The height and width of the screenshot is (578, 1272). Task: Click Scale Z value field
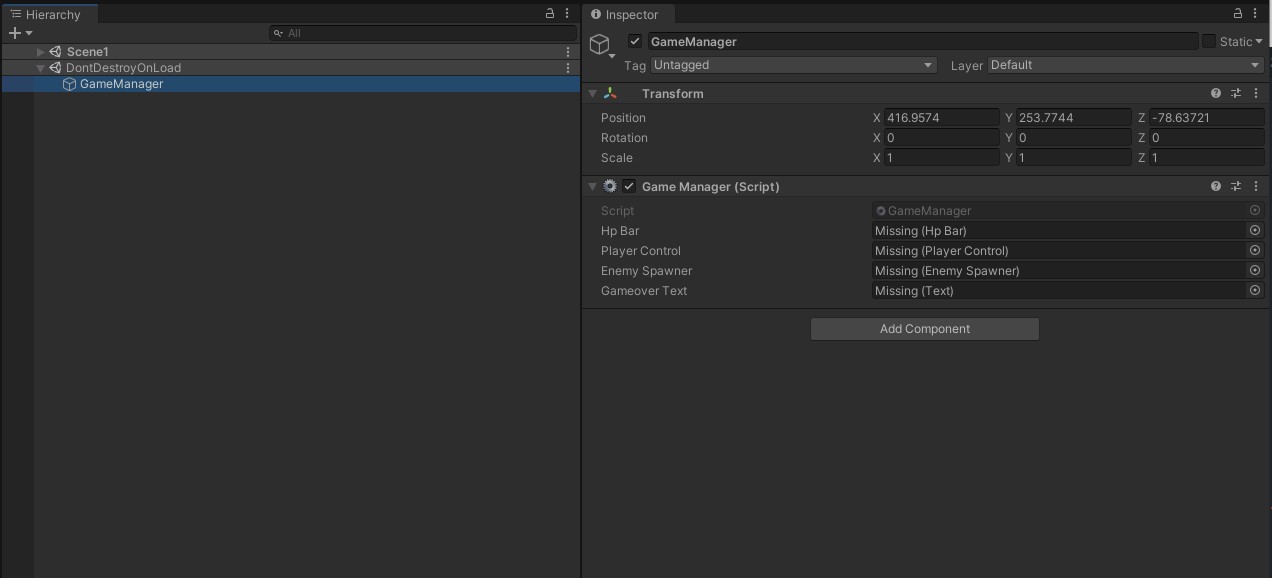coord(1207,158)
